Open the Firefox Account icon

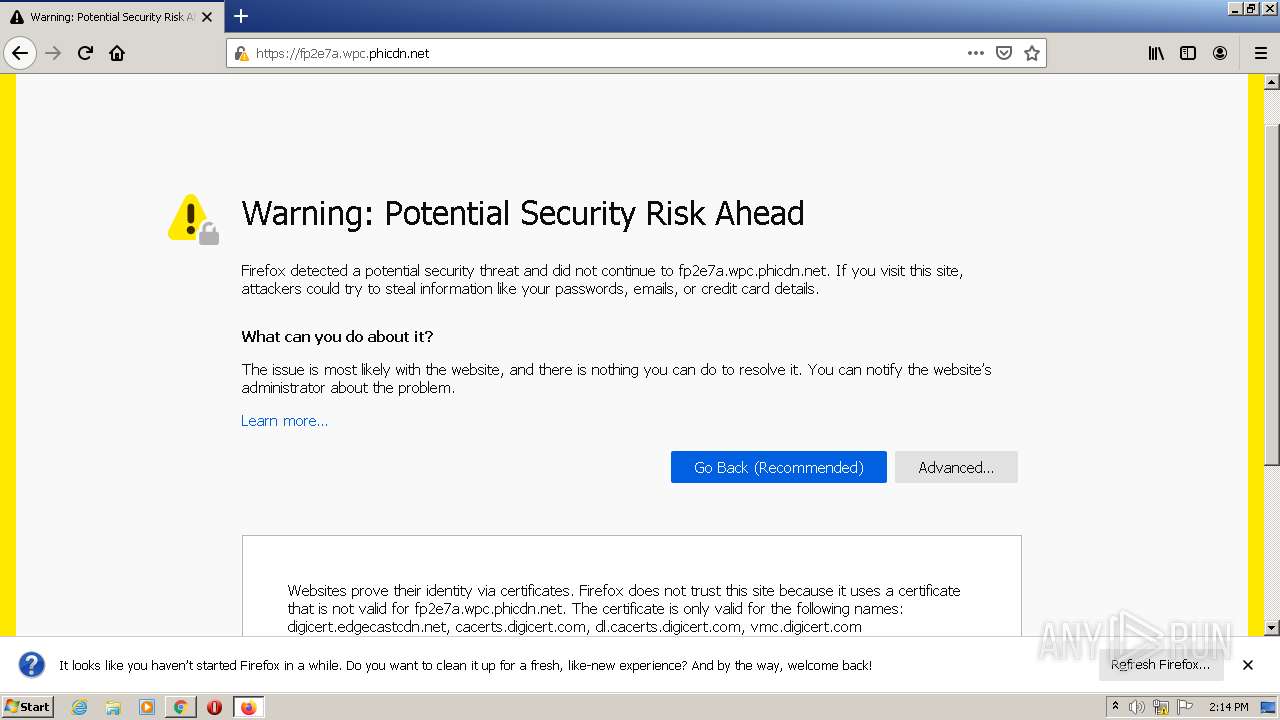point(1220,53)
